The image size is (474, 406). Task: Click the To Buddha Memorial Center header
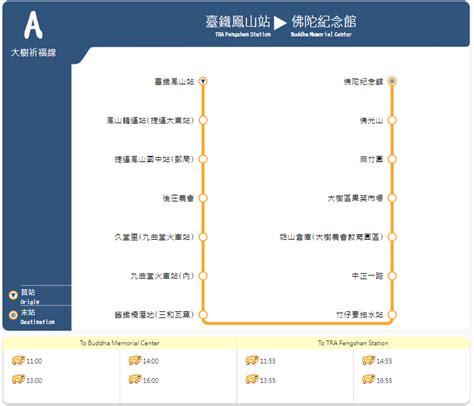tap(120, 343)
